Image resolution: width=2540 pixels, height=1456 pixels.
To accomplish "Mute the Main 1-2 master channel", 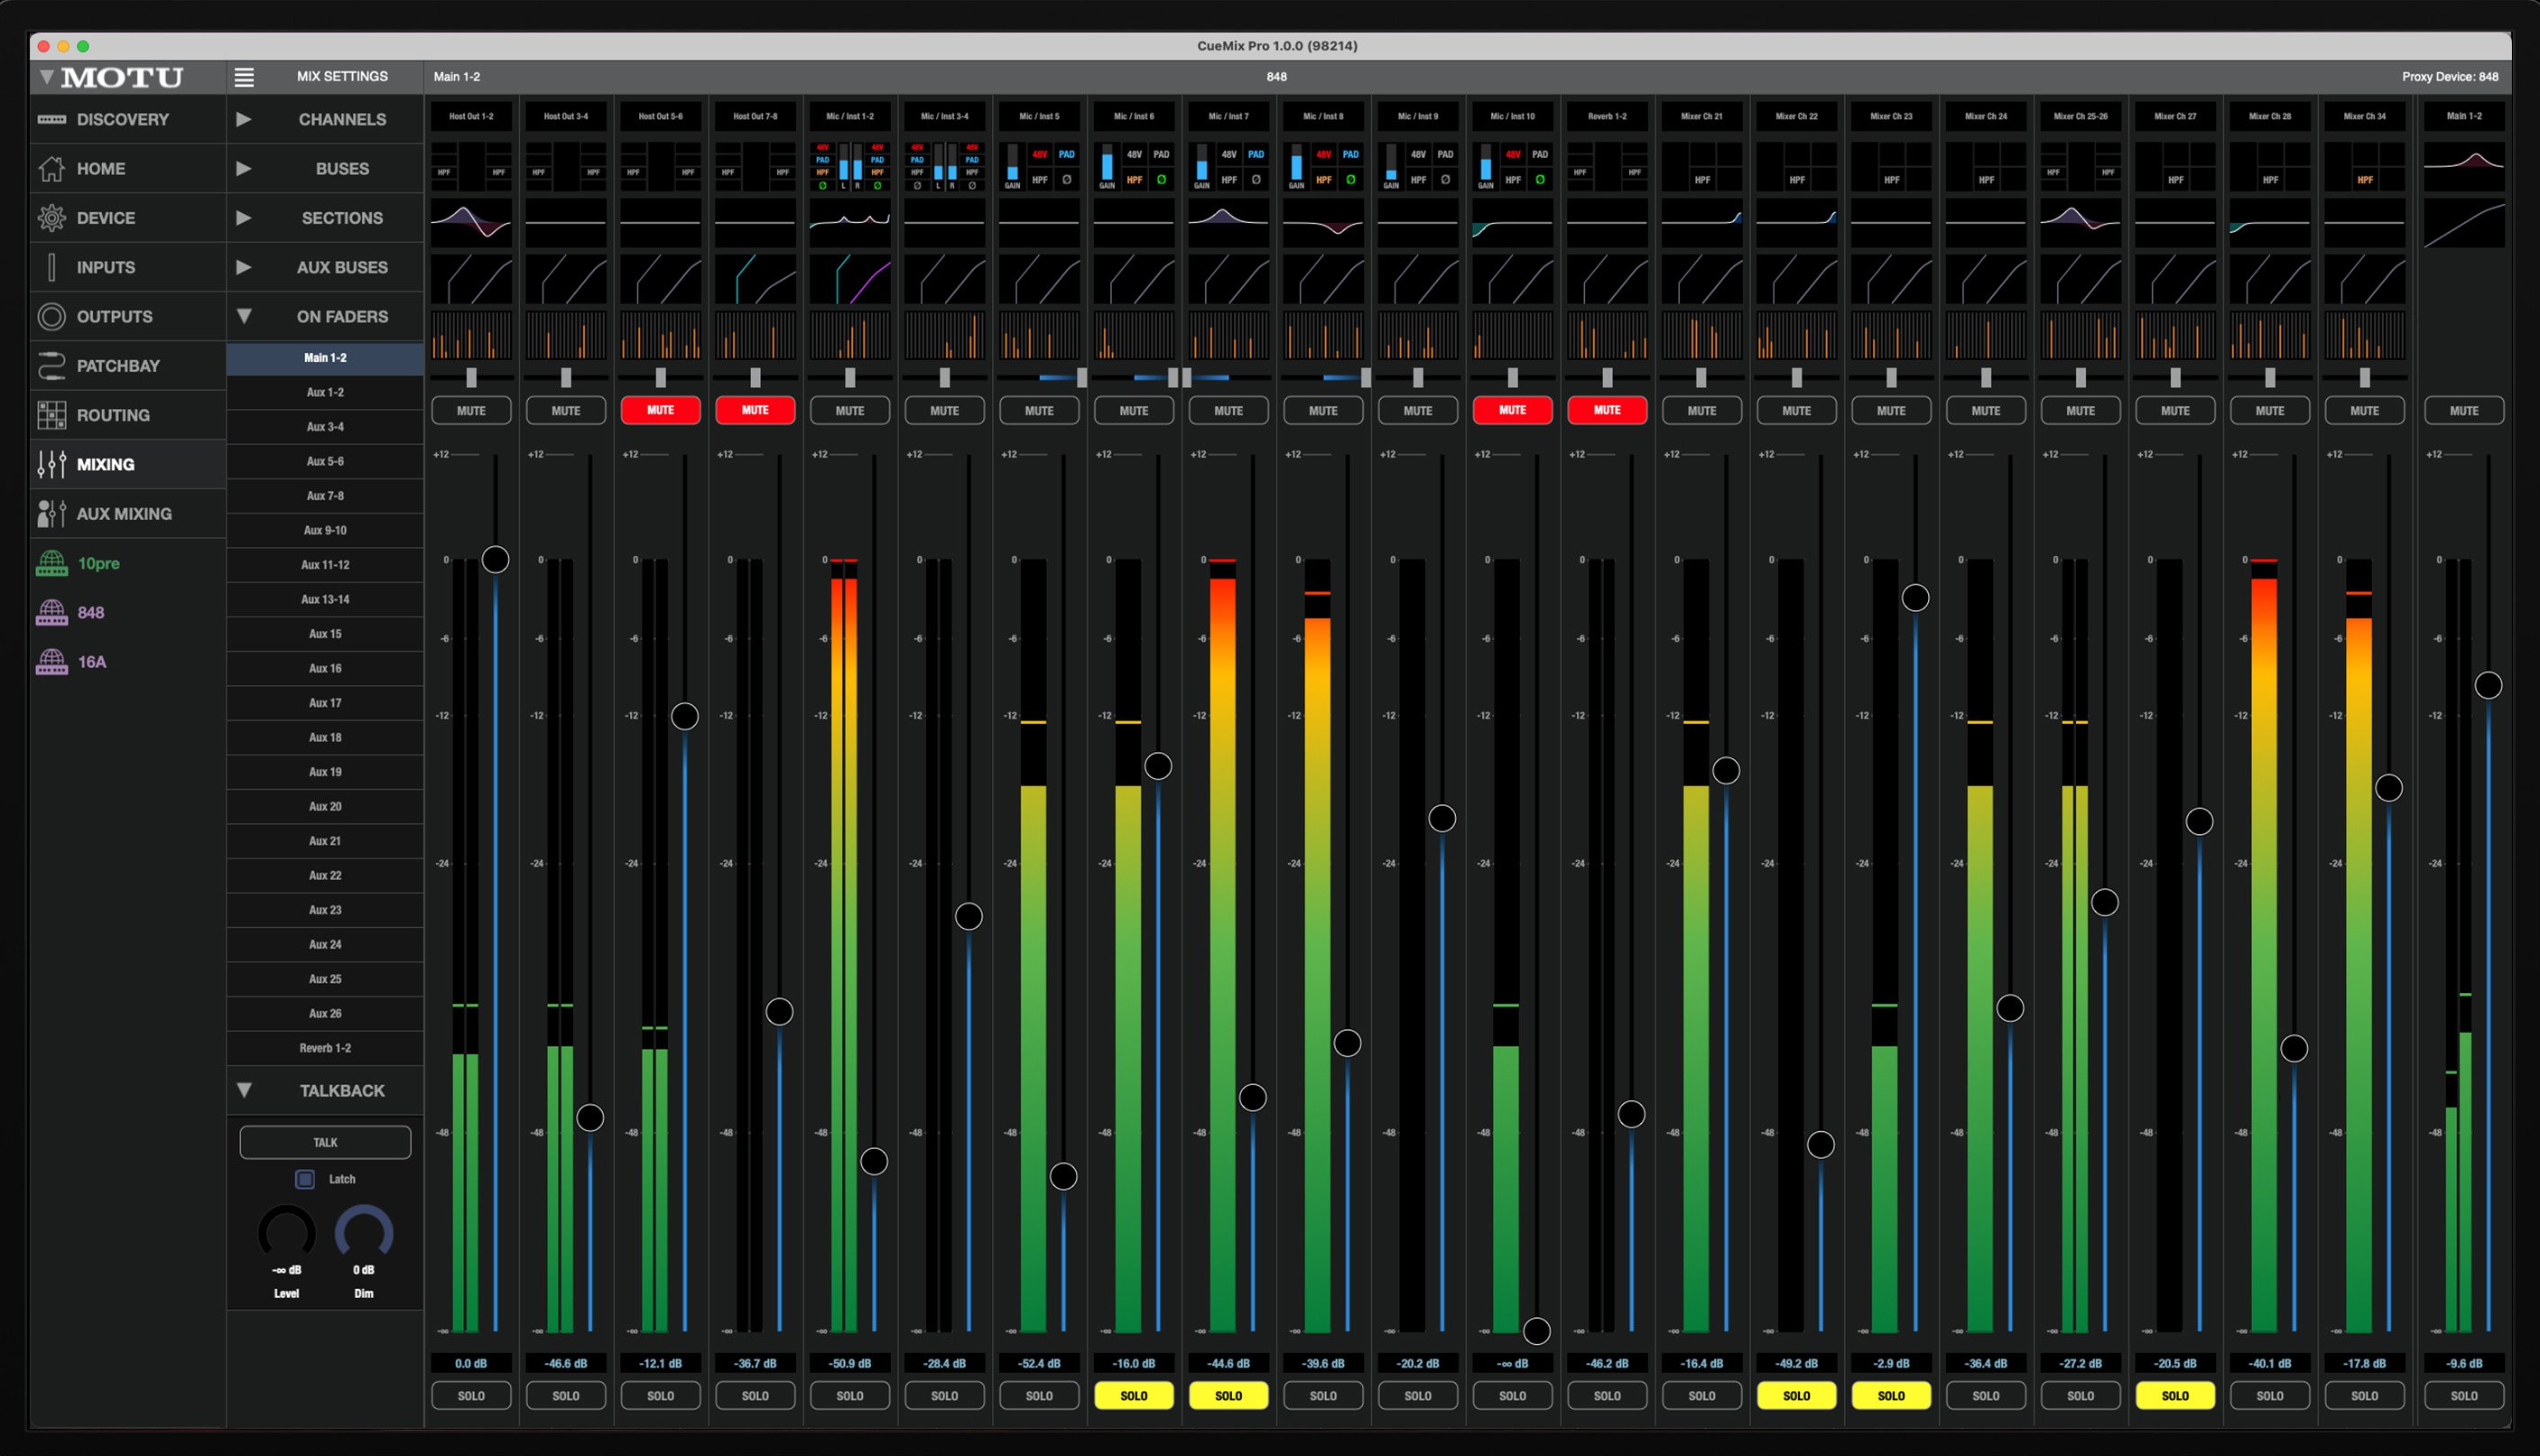I will (x=2463, y=410).
